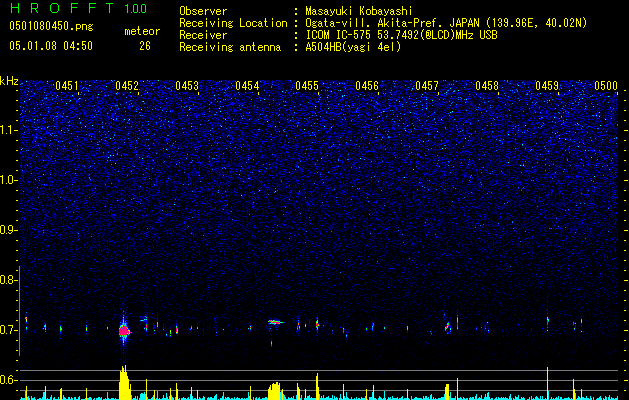Click the 1.1 kHz axis label
629x400 pixels.
[x=8, y=130]
